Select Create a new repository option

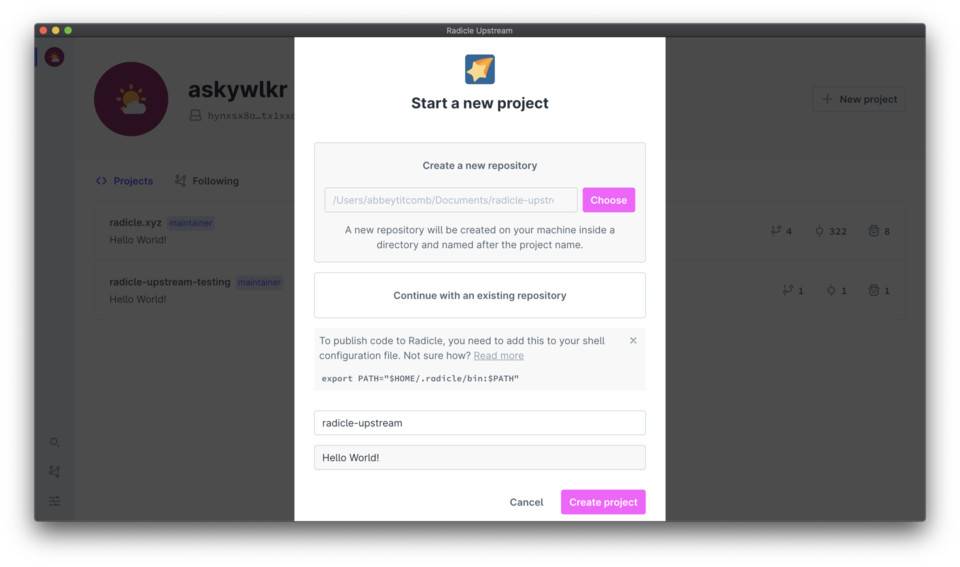[480, 166]
